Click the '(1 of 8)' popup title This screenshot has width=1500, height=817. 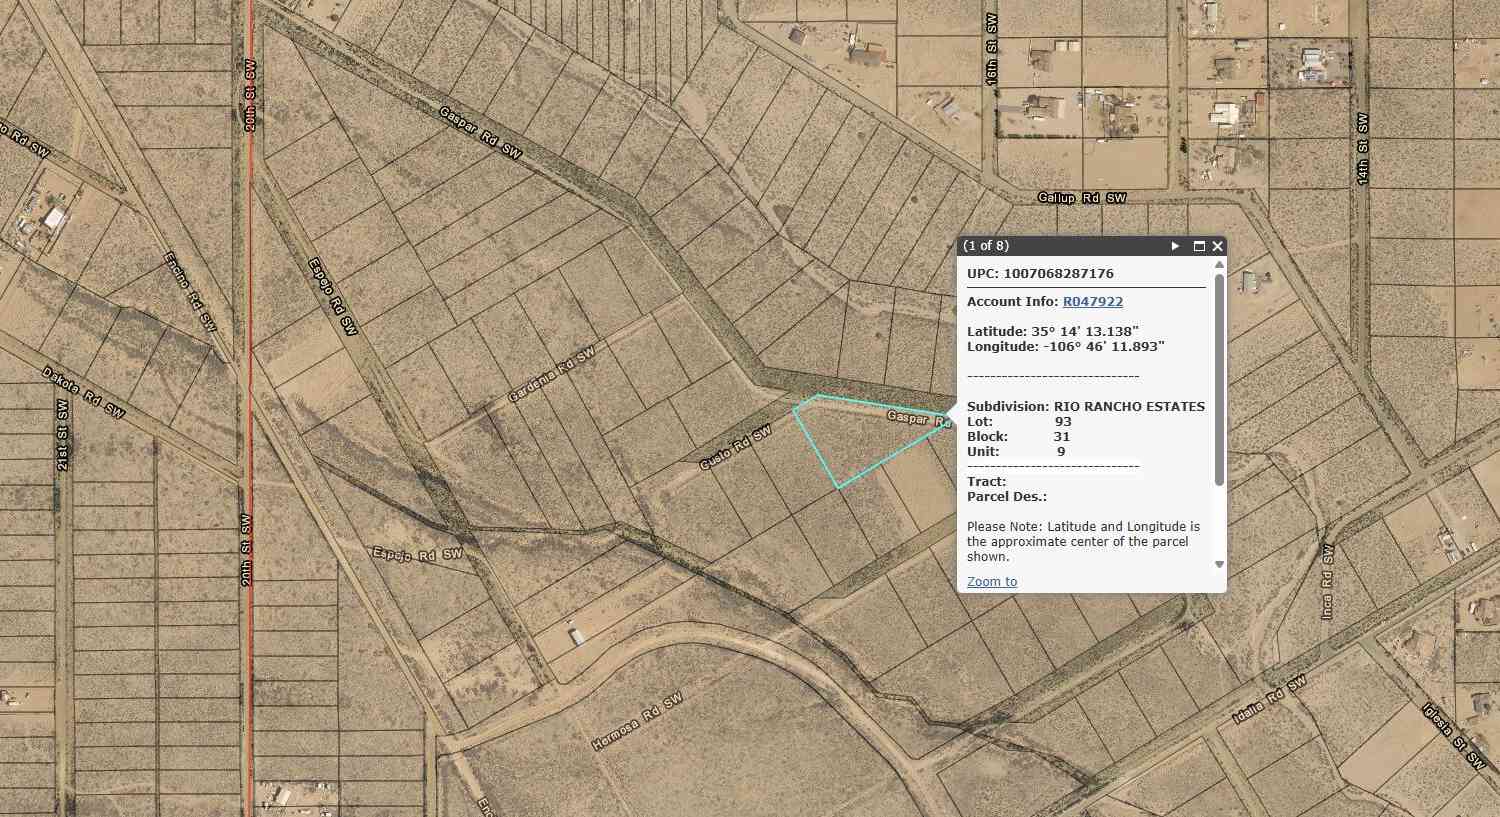pyautogui.click(x=986, y=246)
